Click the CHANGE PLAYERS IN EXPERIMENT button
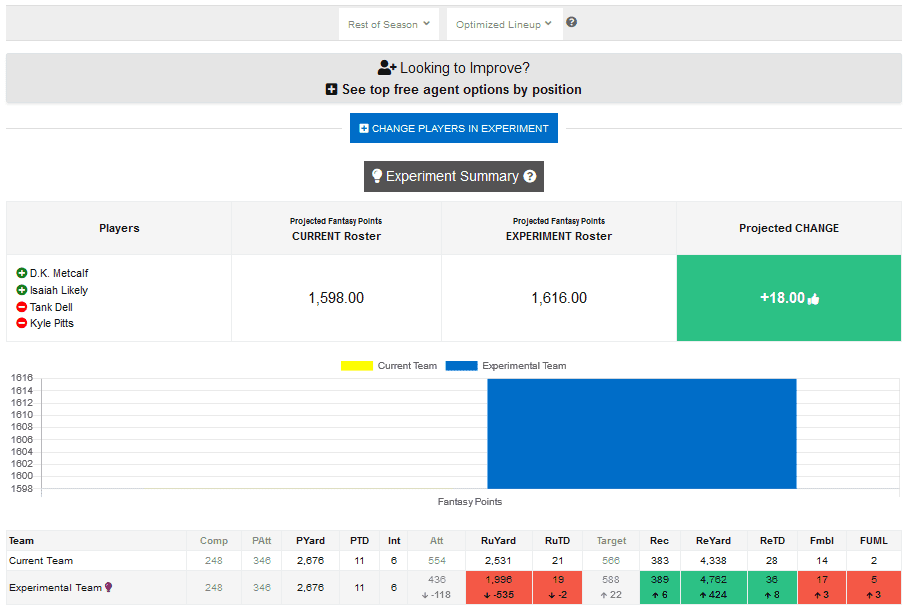This screenshot has width=905, height=613. (453, 128)
